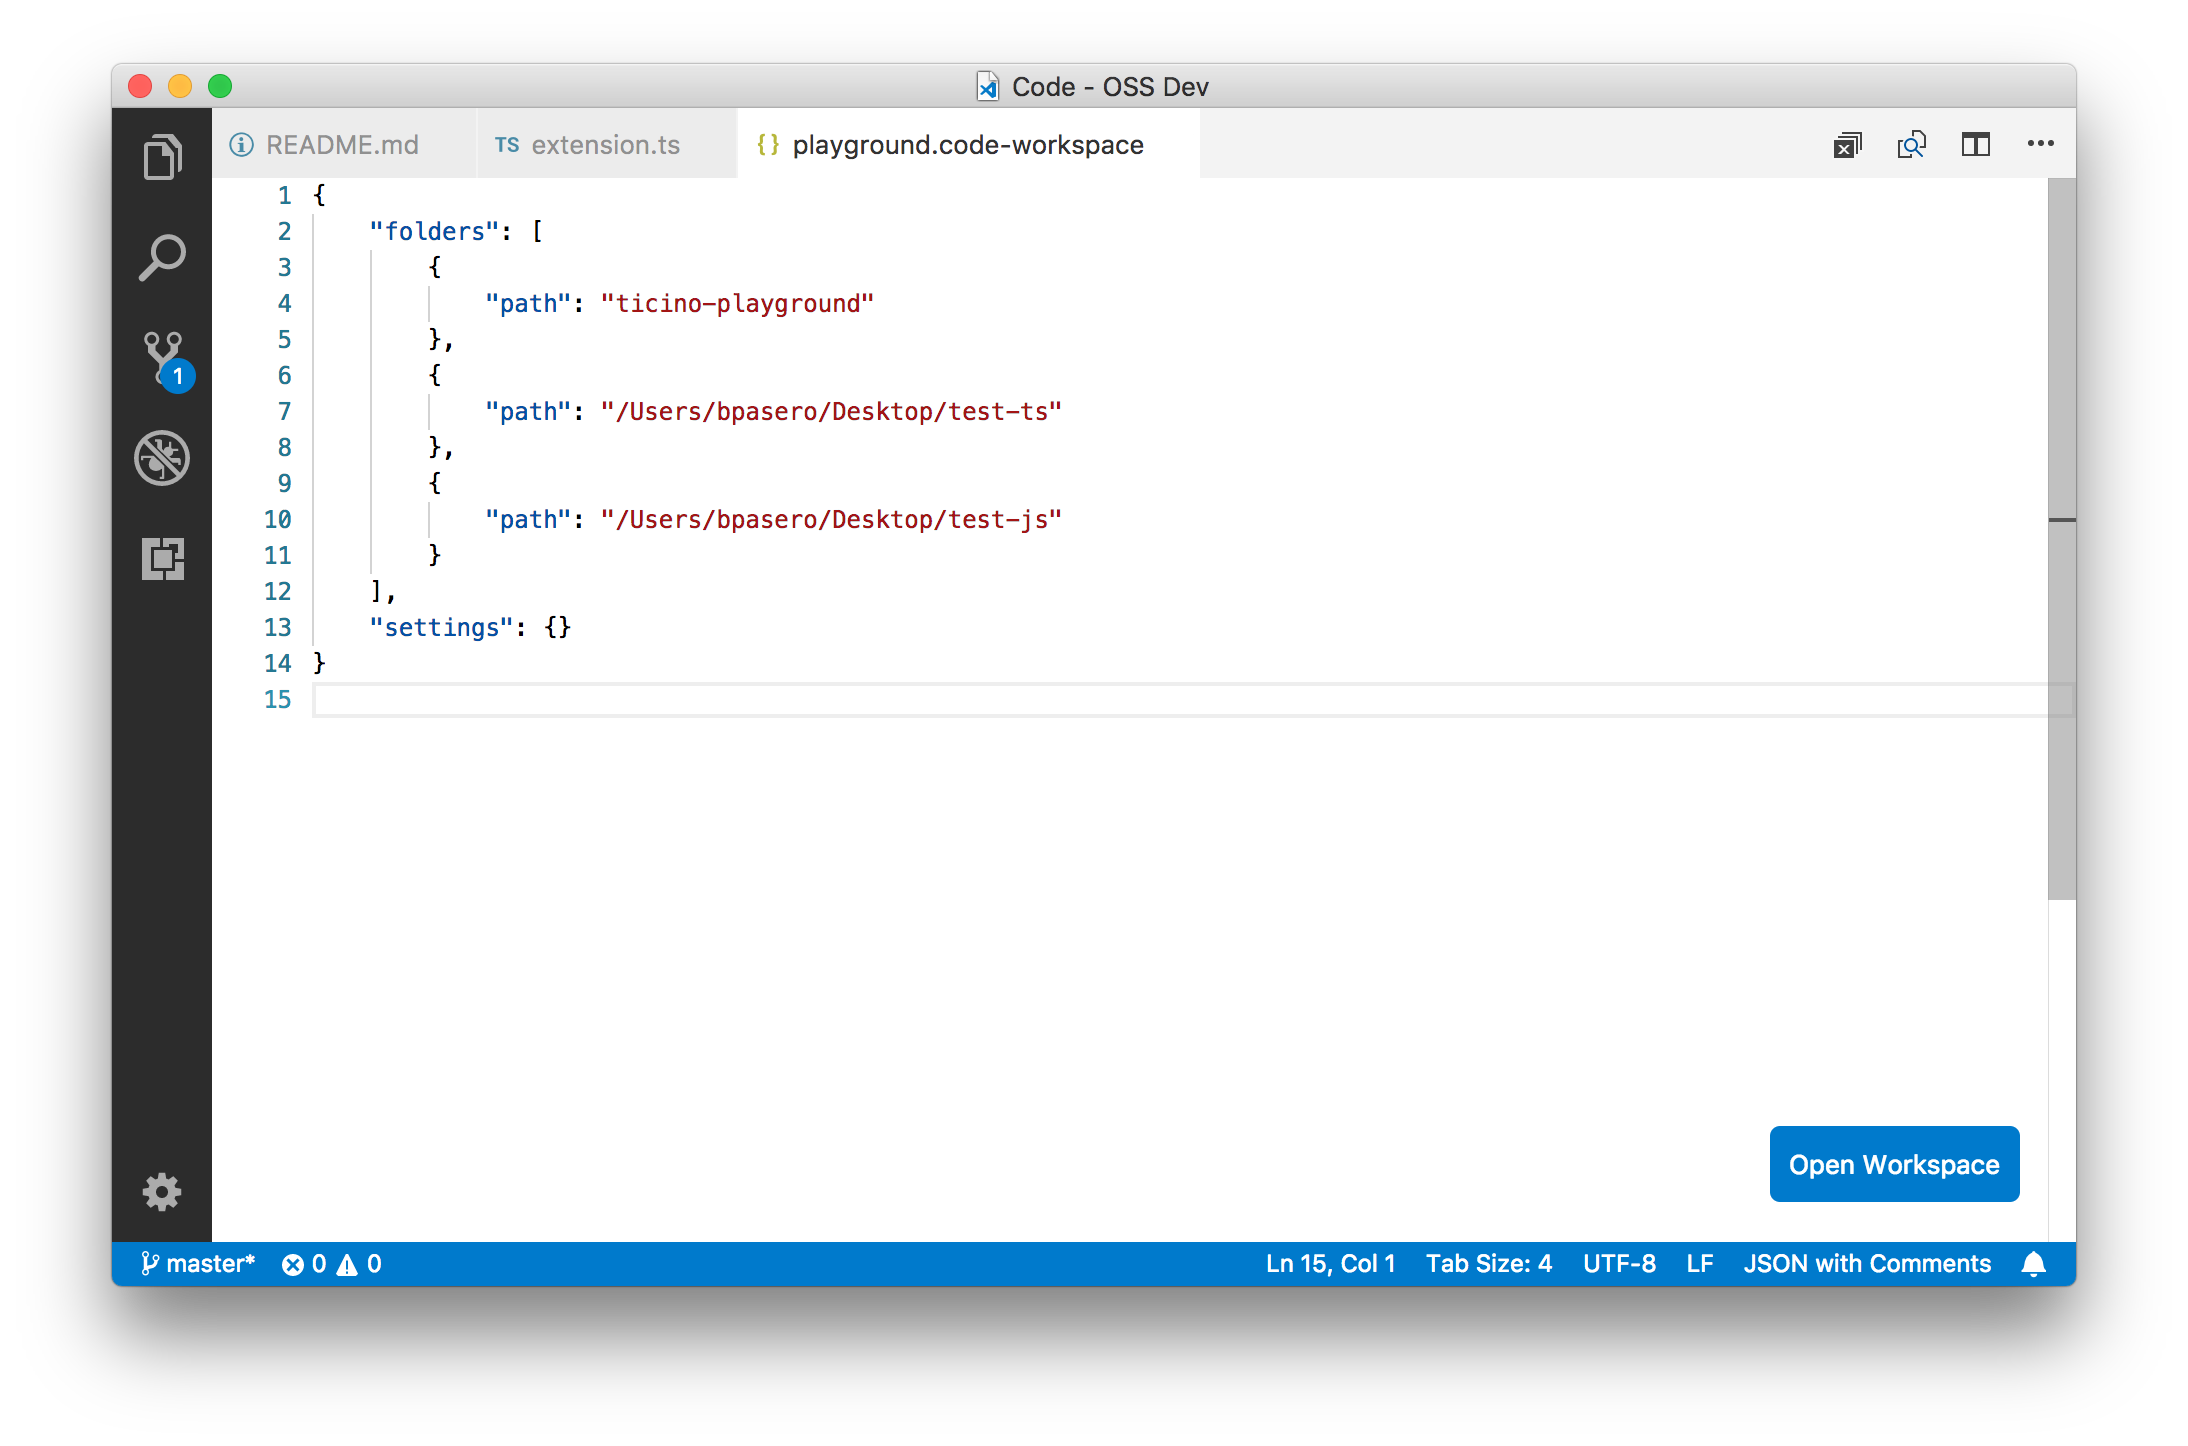Click the Close All Editors icon
The image size is (2188, 1446).
point(1848,145)
